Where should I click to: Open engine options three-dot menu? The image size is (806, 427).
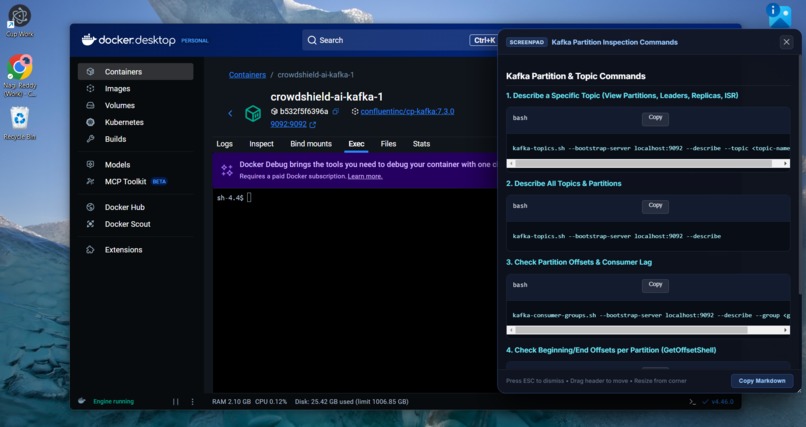click(x=193, y=402)
